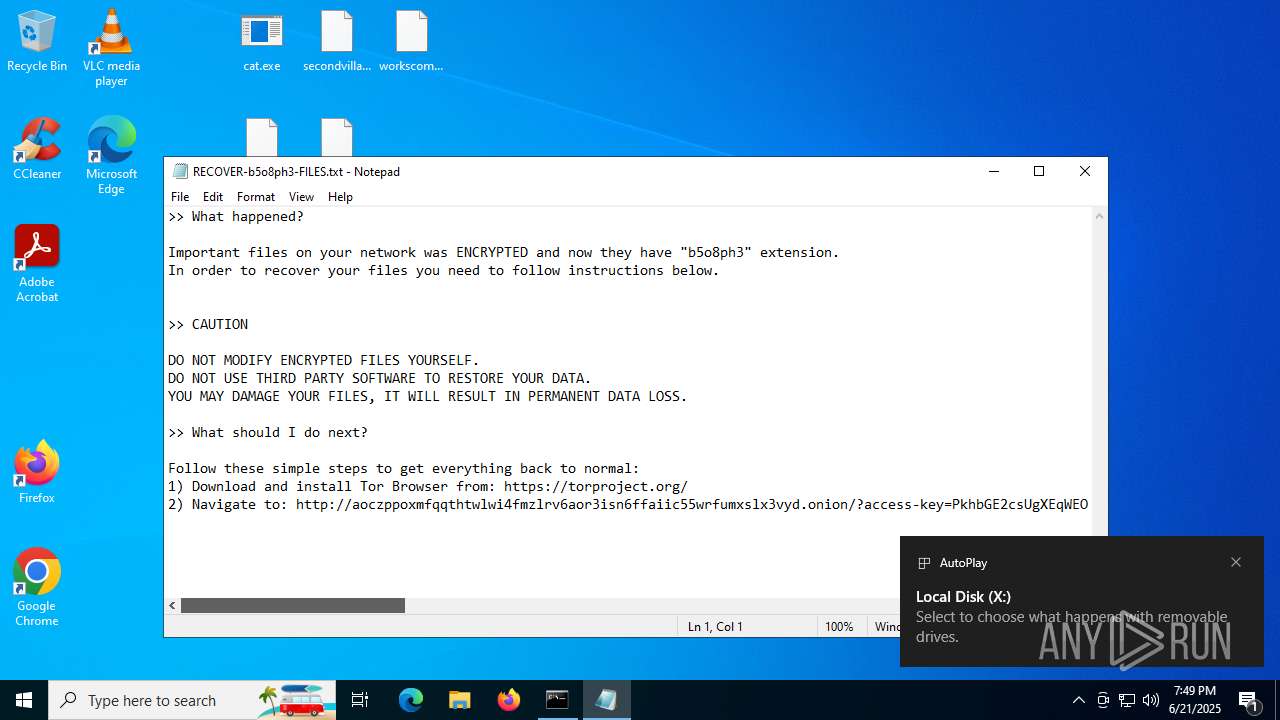Image resolution: width=1280 pixels, height=720 pixels.
Task: Switch to the Notepad taskbar item
Action: click(606, 700)
